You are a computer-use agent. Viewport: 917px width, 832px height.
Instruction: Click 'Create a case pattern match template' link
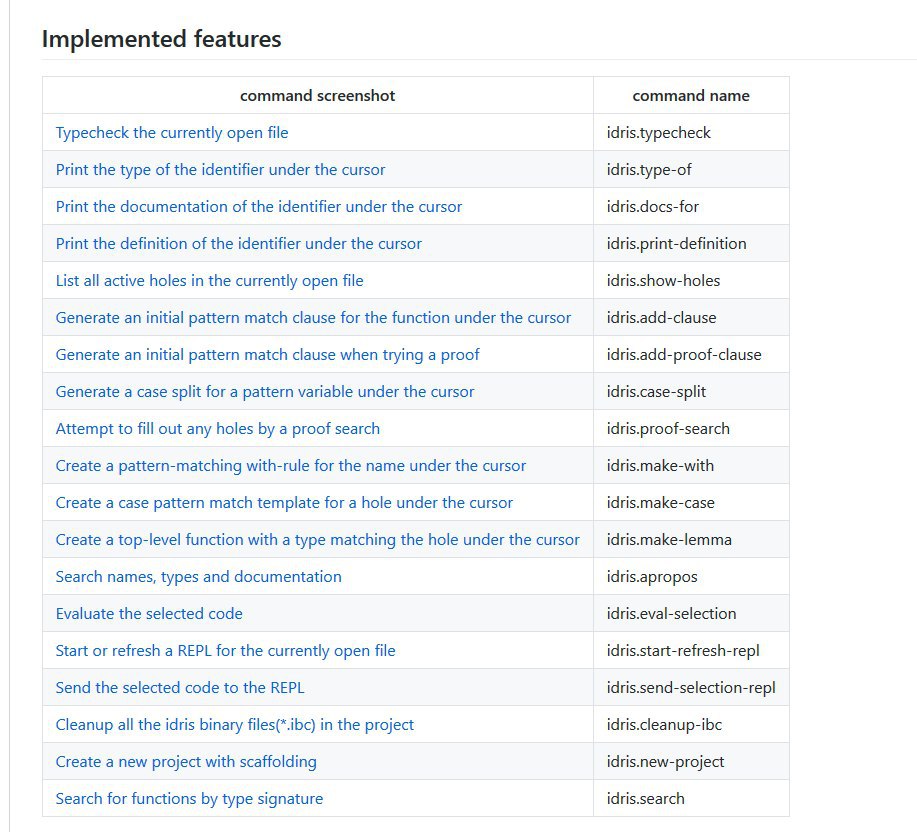tap(284, 503)
